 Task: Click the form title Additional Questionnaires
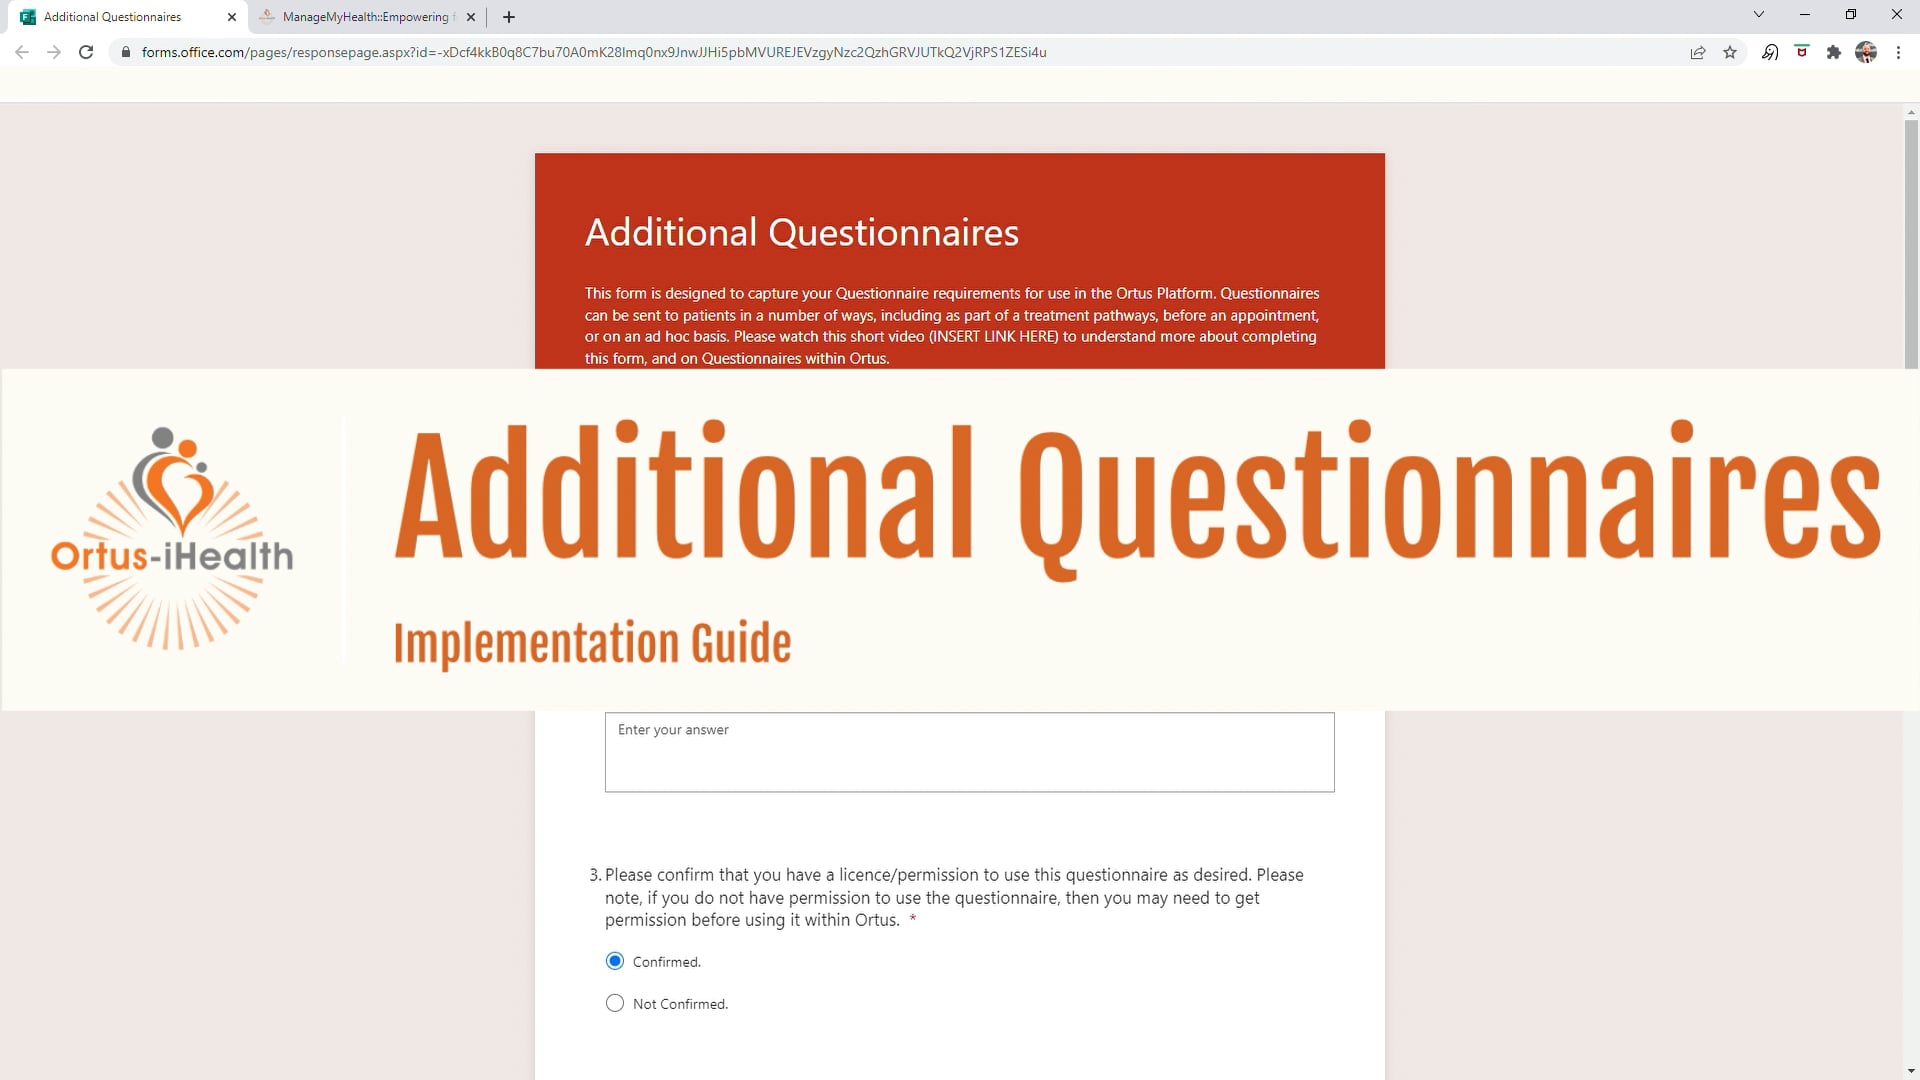click(x=802, y=232)
